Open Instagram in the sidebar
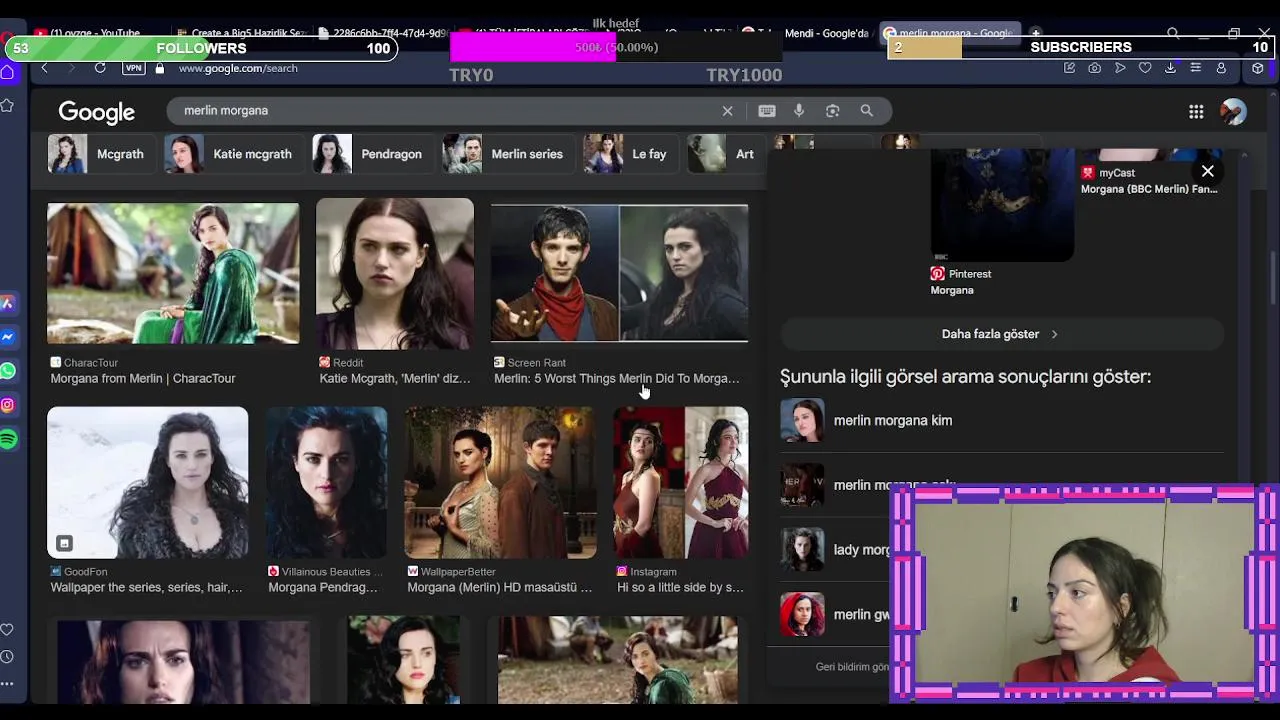This screenshot has height=720, width=1280. pyautogui.click(x=8, y=405)
